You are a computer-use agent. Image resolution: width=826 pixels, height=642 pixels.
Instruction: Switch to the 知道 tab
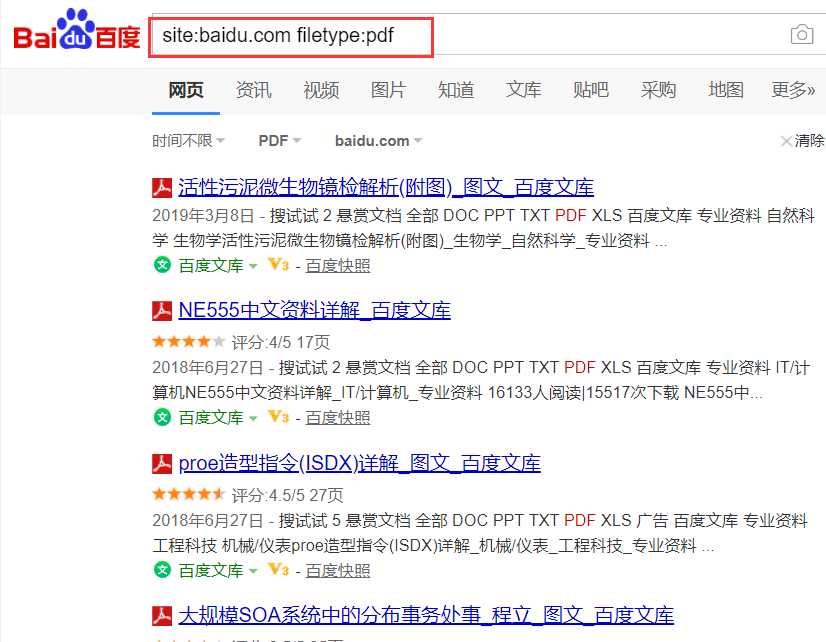[456, 90]
